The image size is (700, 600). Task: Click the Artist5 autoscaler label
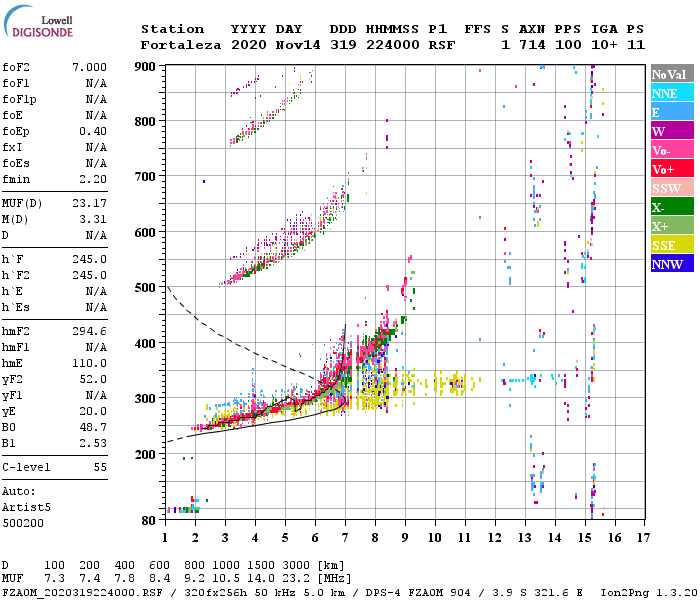click(26, 508)
